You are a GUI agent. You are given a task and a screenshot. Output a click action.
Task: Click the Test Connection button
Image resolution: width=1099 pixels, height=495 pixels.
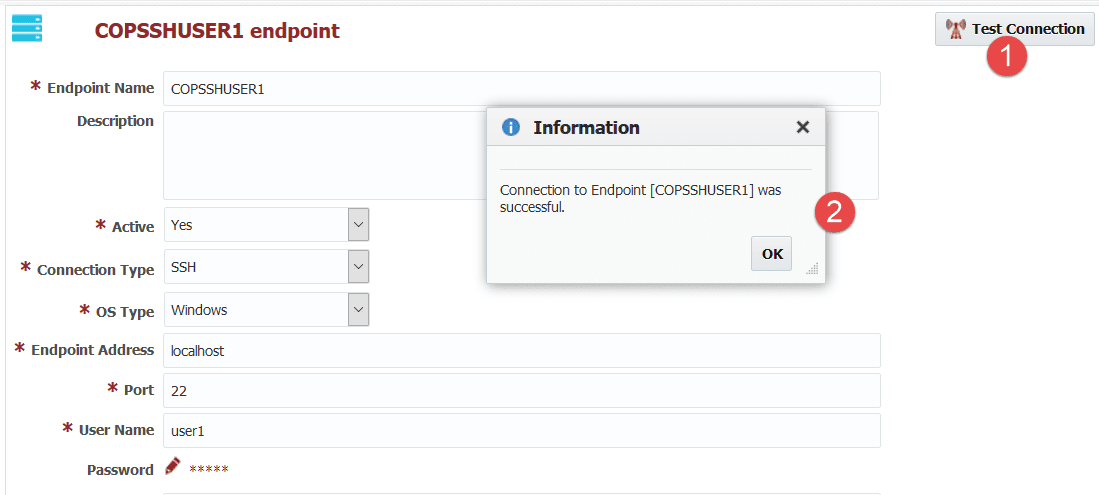pos(1014,29)
